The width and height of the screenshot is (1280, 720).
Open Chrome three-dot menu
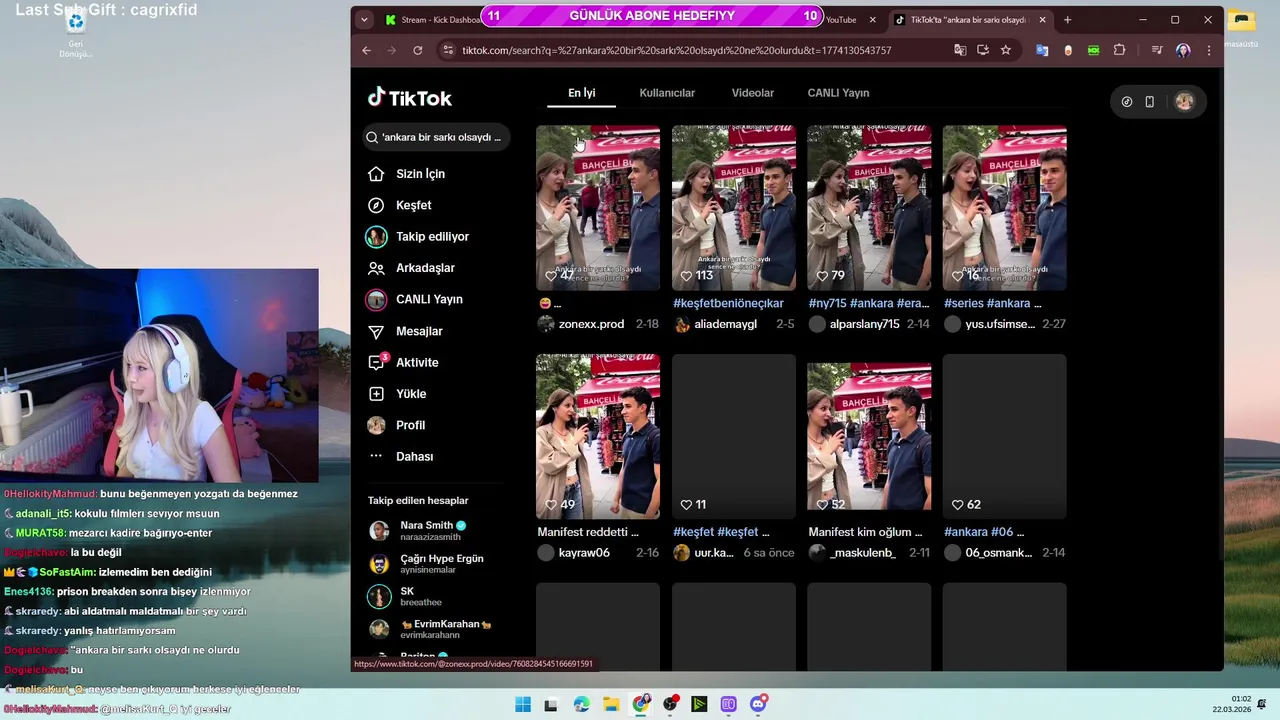pos(1209,50)
